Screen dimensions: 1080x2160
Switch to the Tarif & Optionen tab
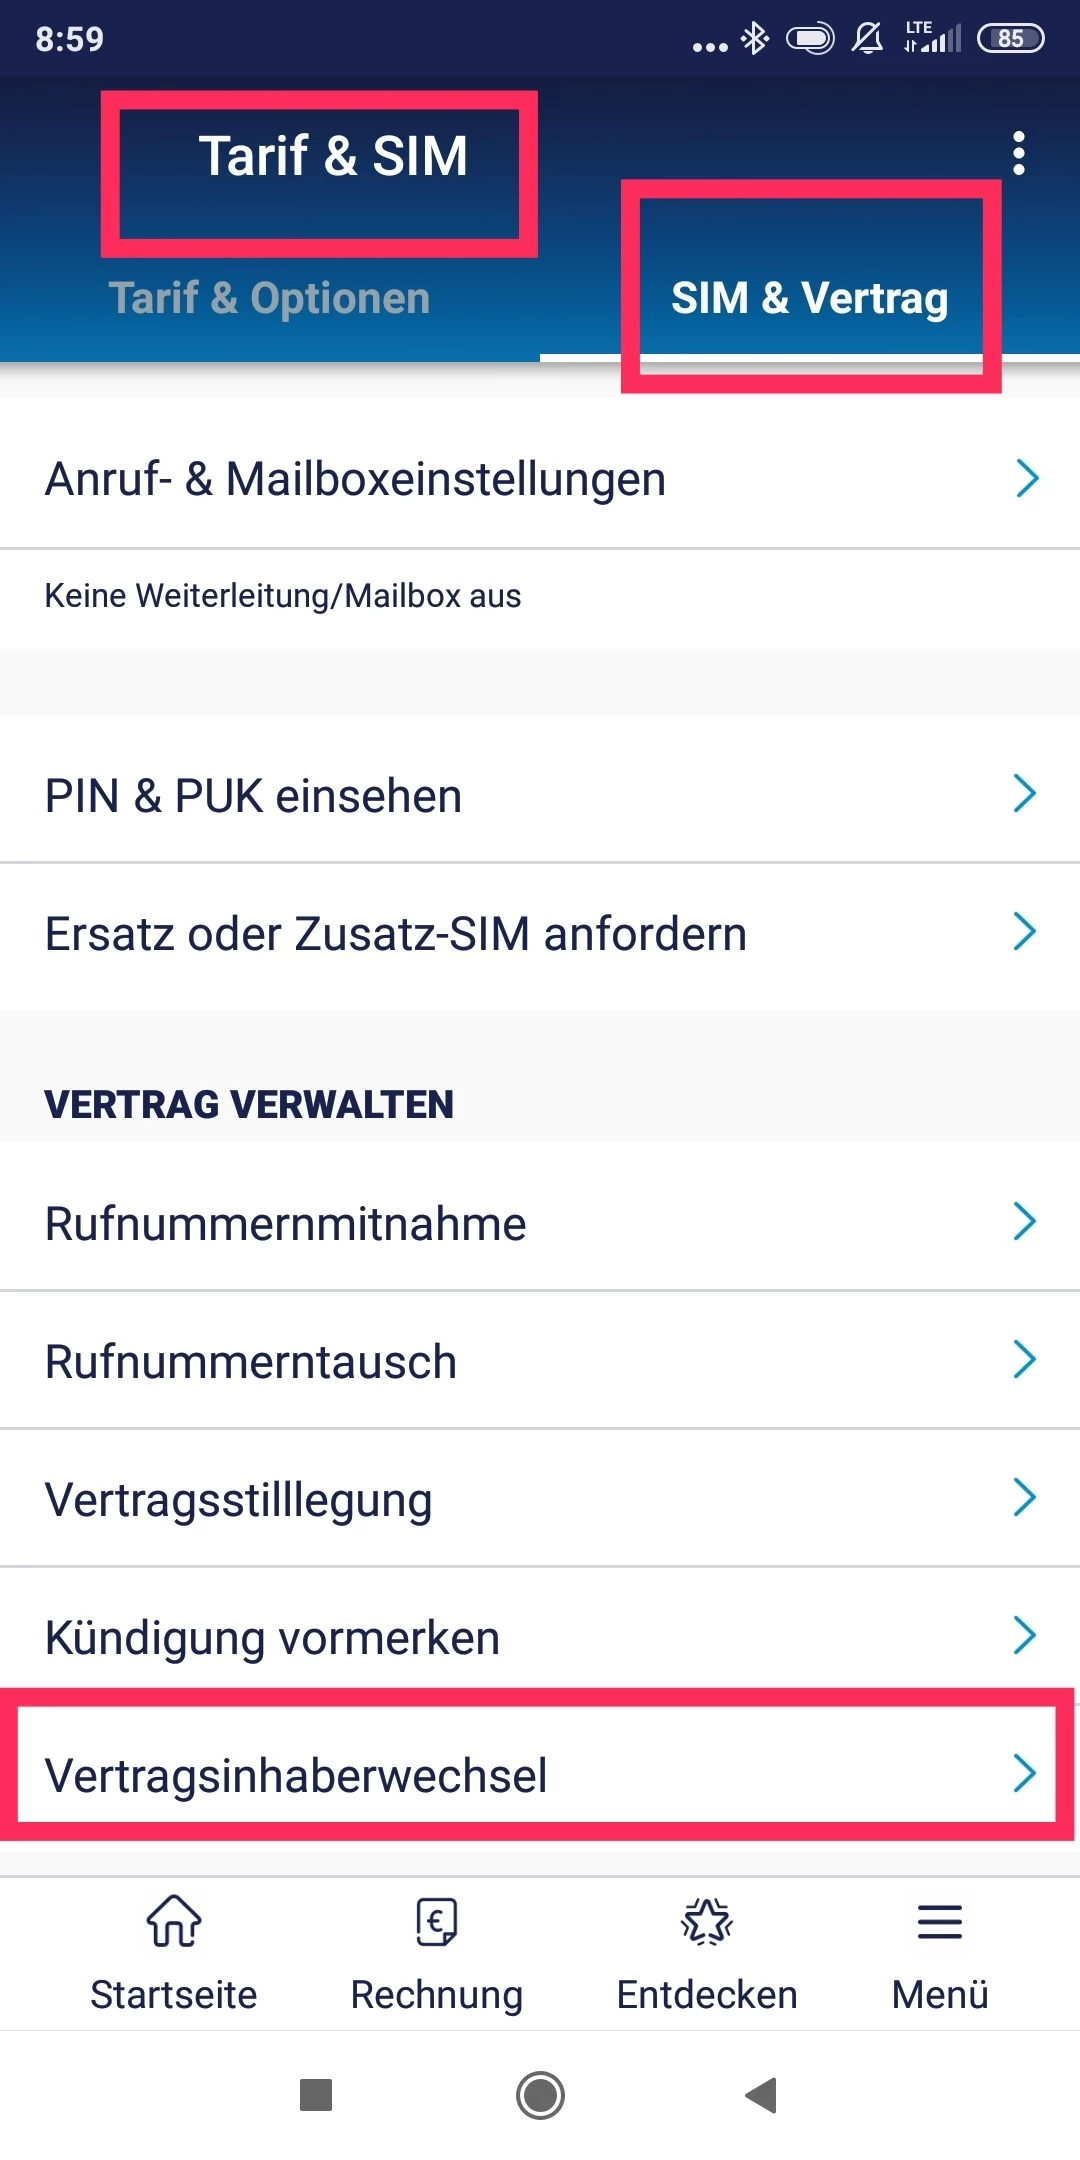269,298
